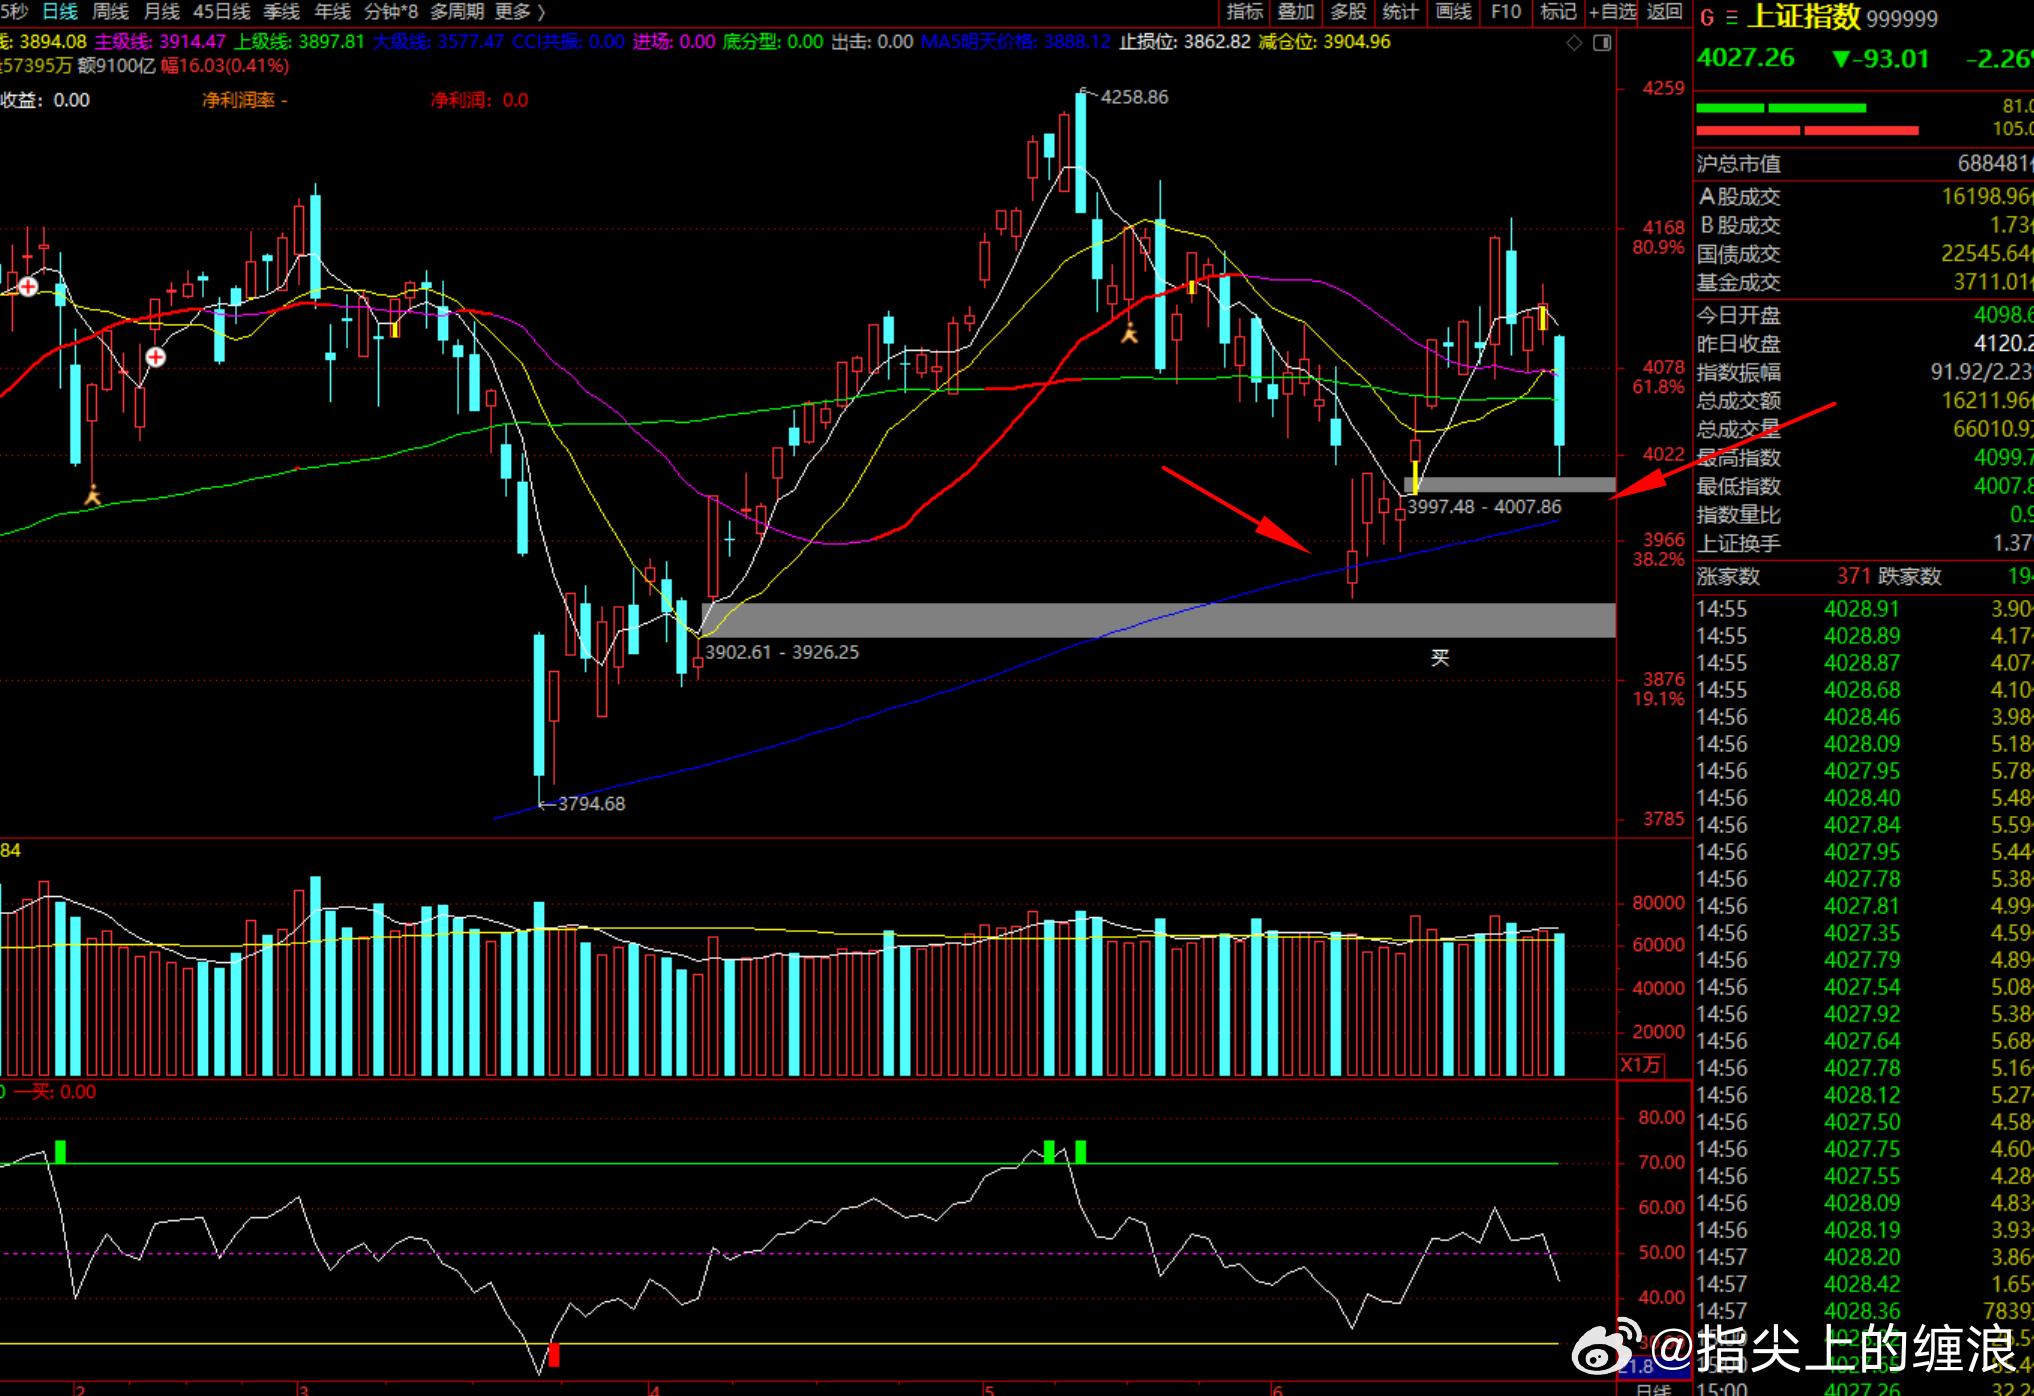Open the 45日线 period tab
The width and height of the screenshot is (2034, 1396).
(221, 11)
